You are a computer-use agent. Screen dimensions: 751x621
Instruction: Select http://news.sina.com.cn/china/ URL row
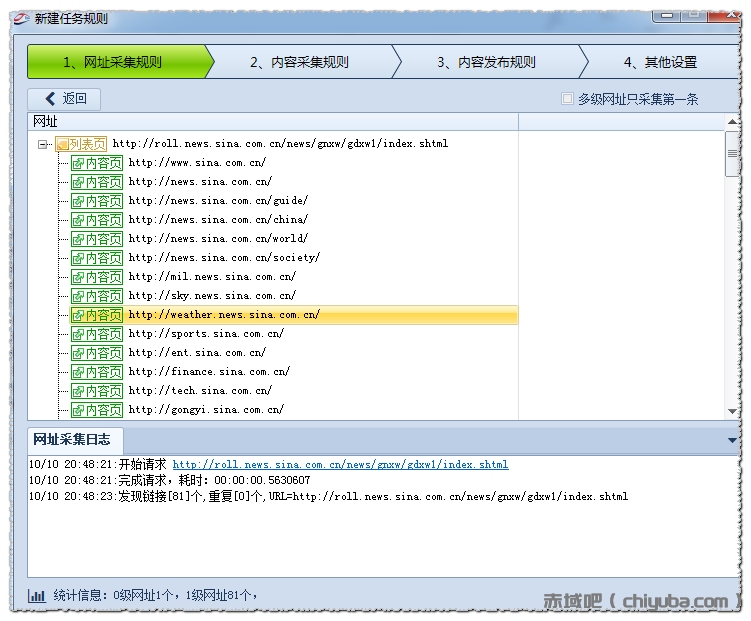click(x=218, y=220)
